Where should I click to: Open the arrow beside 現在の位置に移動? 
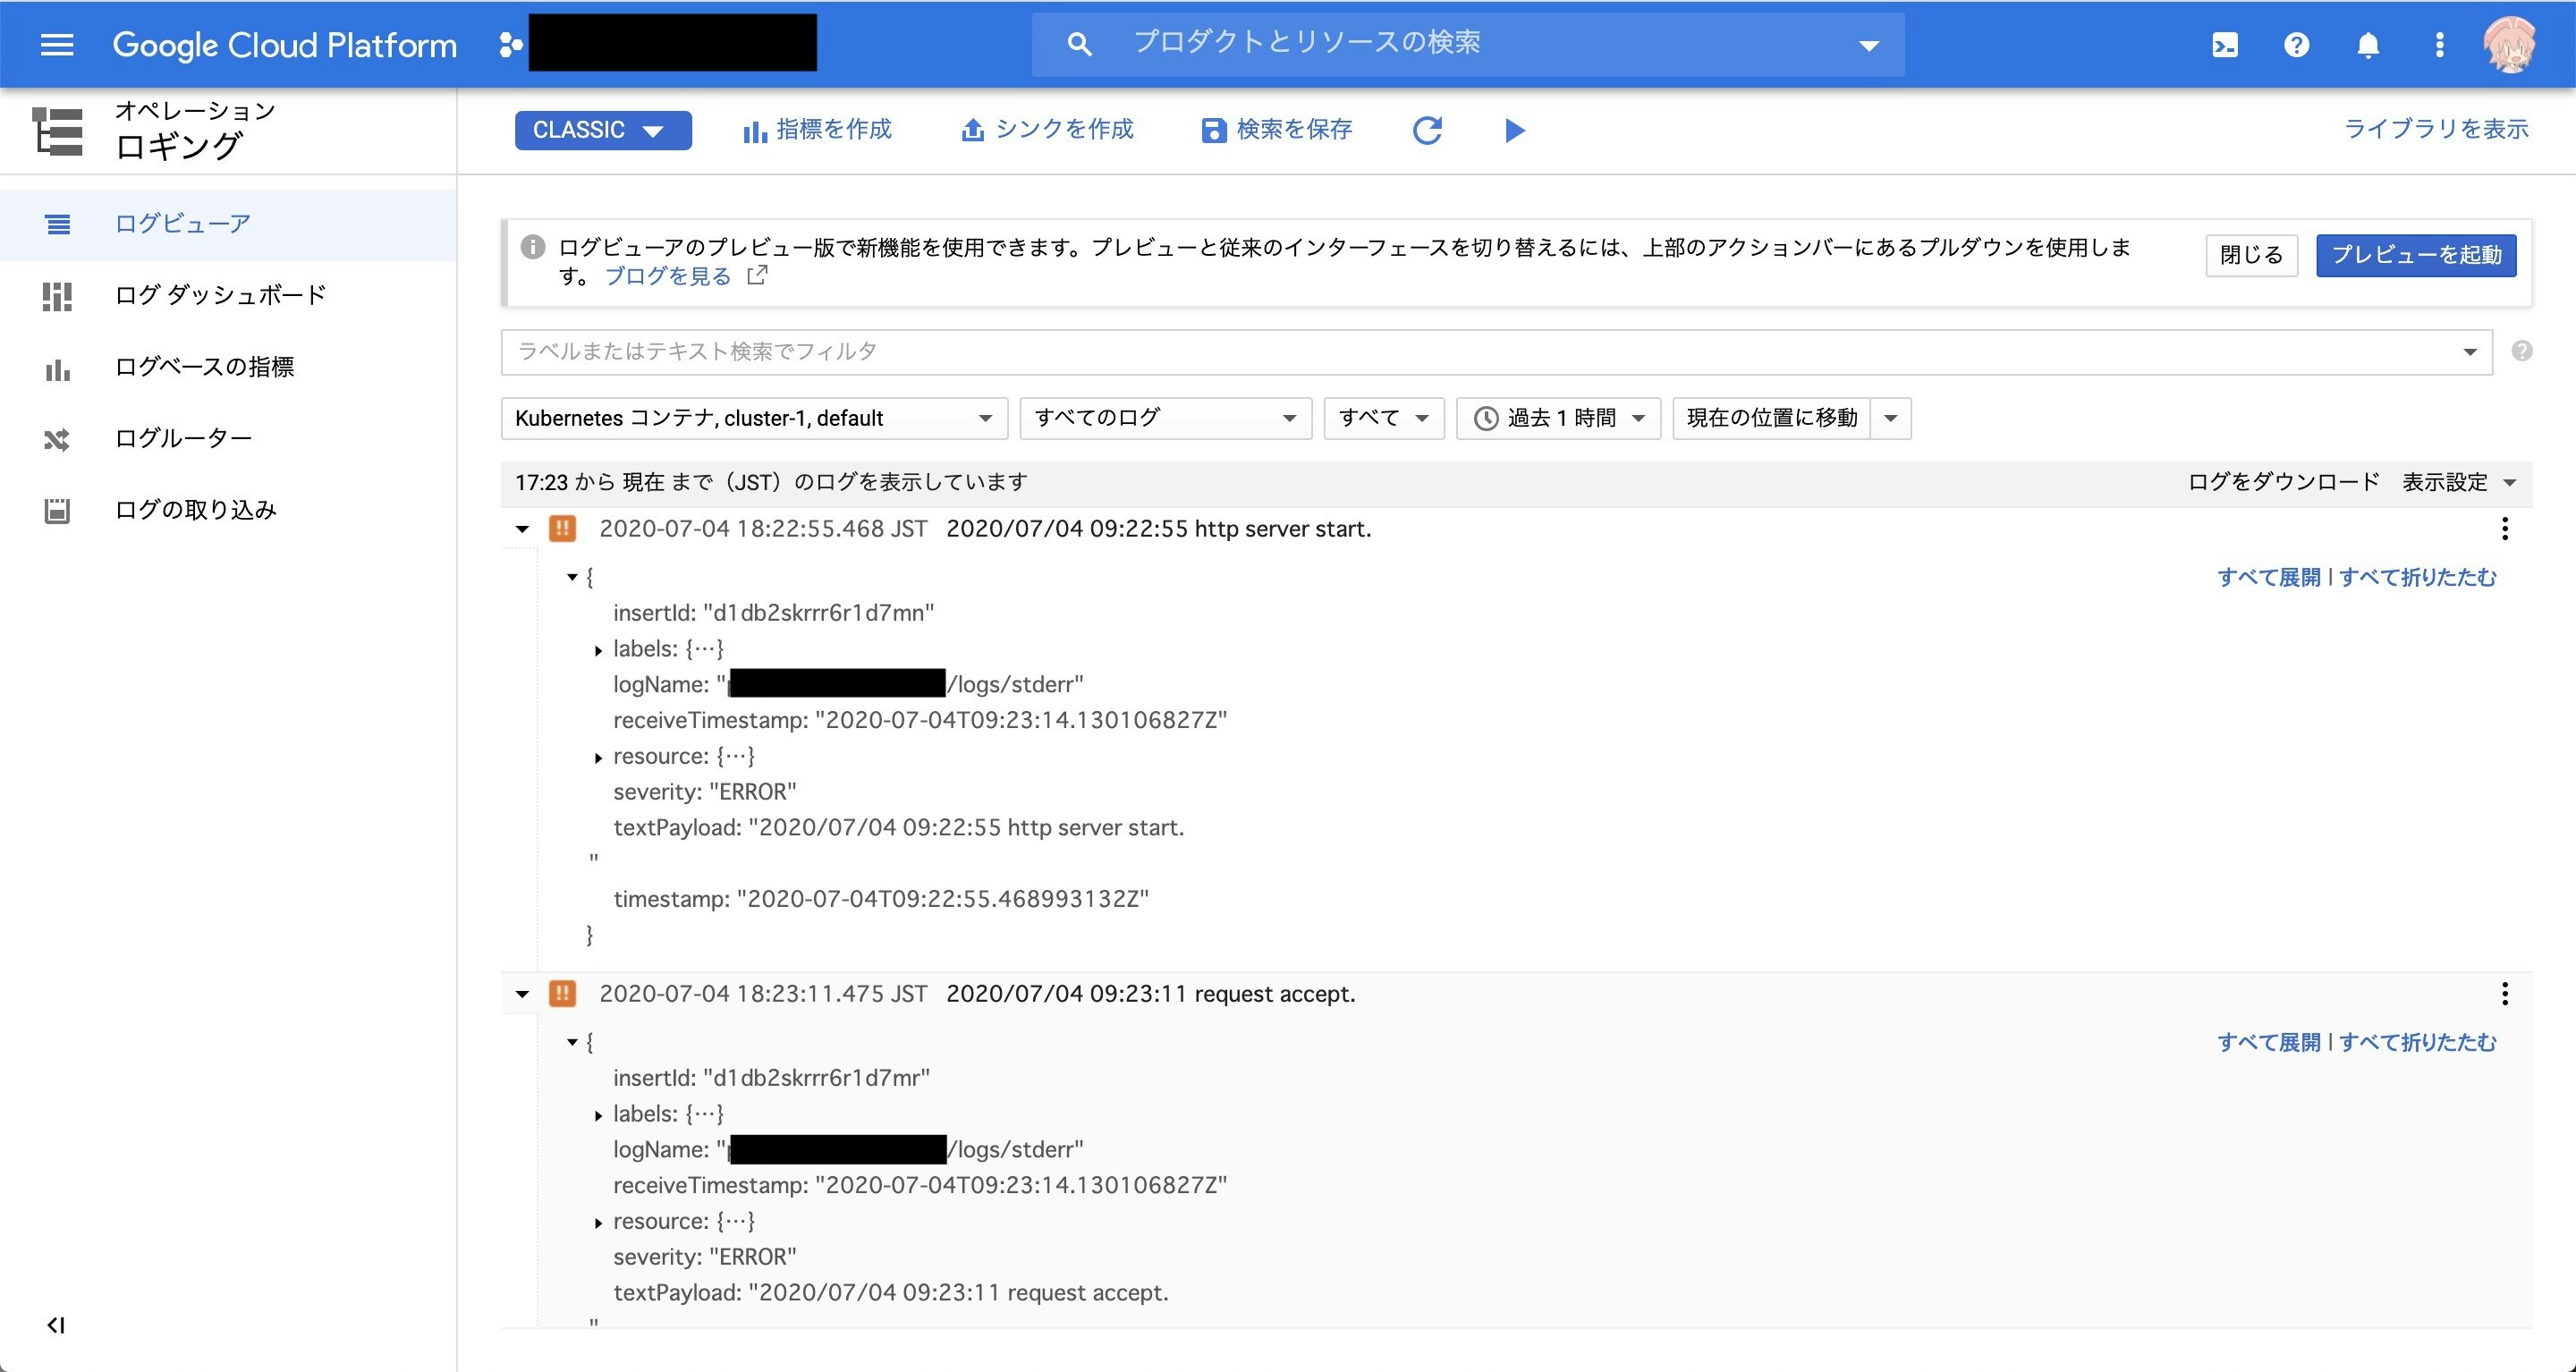pos(1891,418)
